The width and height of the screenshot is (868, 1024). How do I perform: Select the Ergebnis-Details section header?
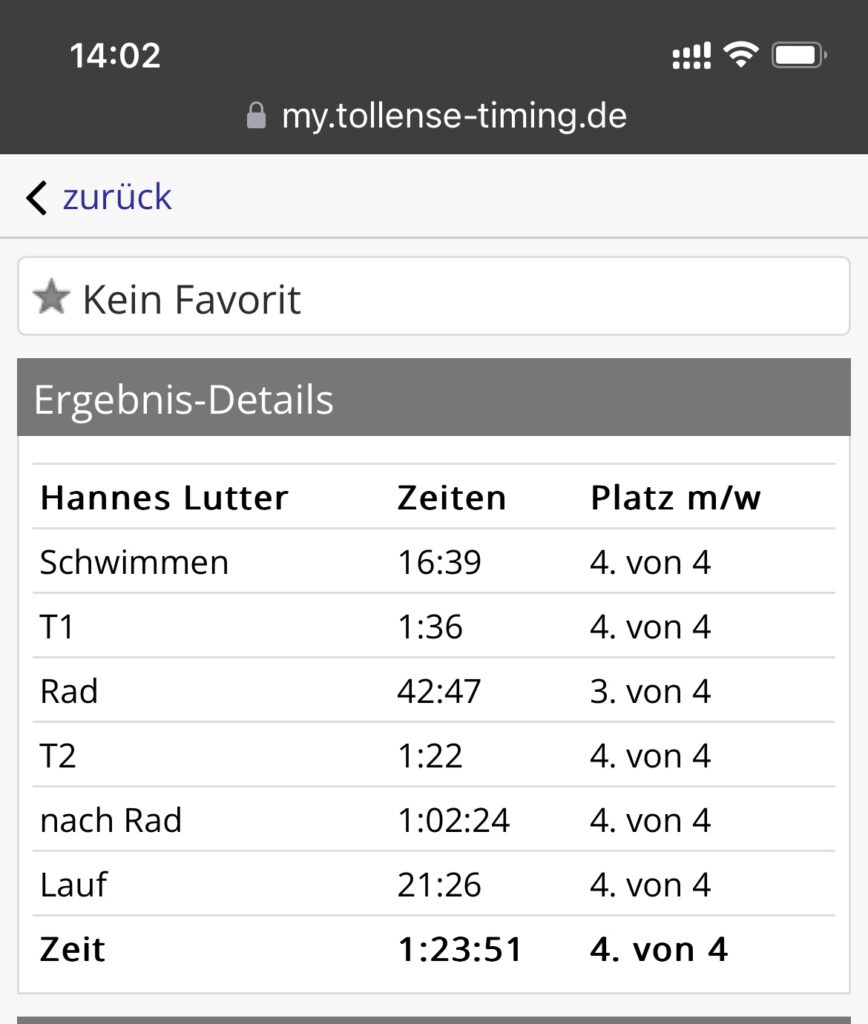point(434,397)
